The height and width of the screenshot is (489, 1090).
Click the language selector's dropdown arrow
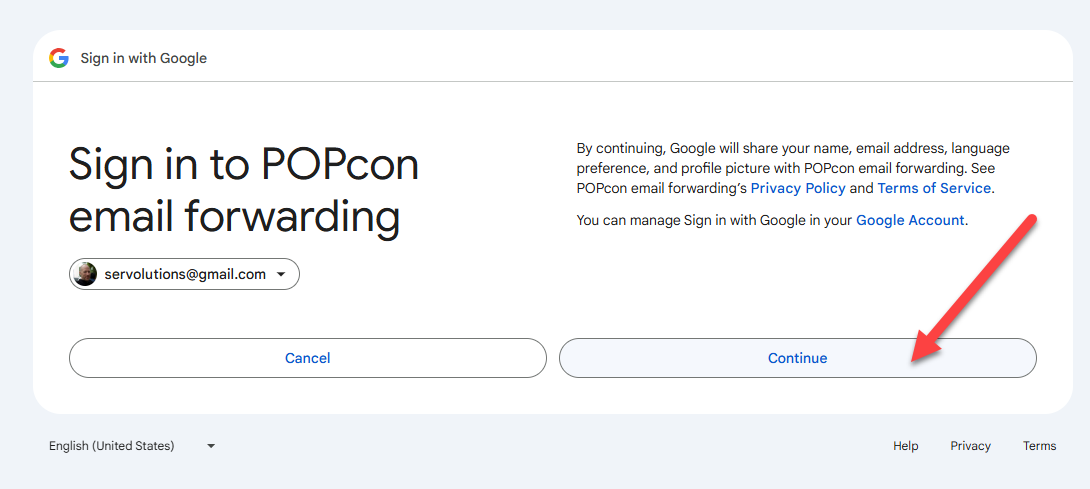[211, 446]
